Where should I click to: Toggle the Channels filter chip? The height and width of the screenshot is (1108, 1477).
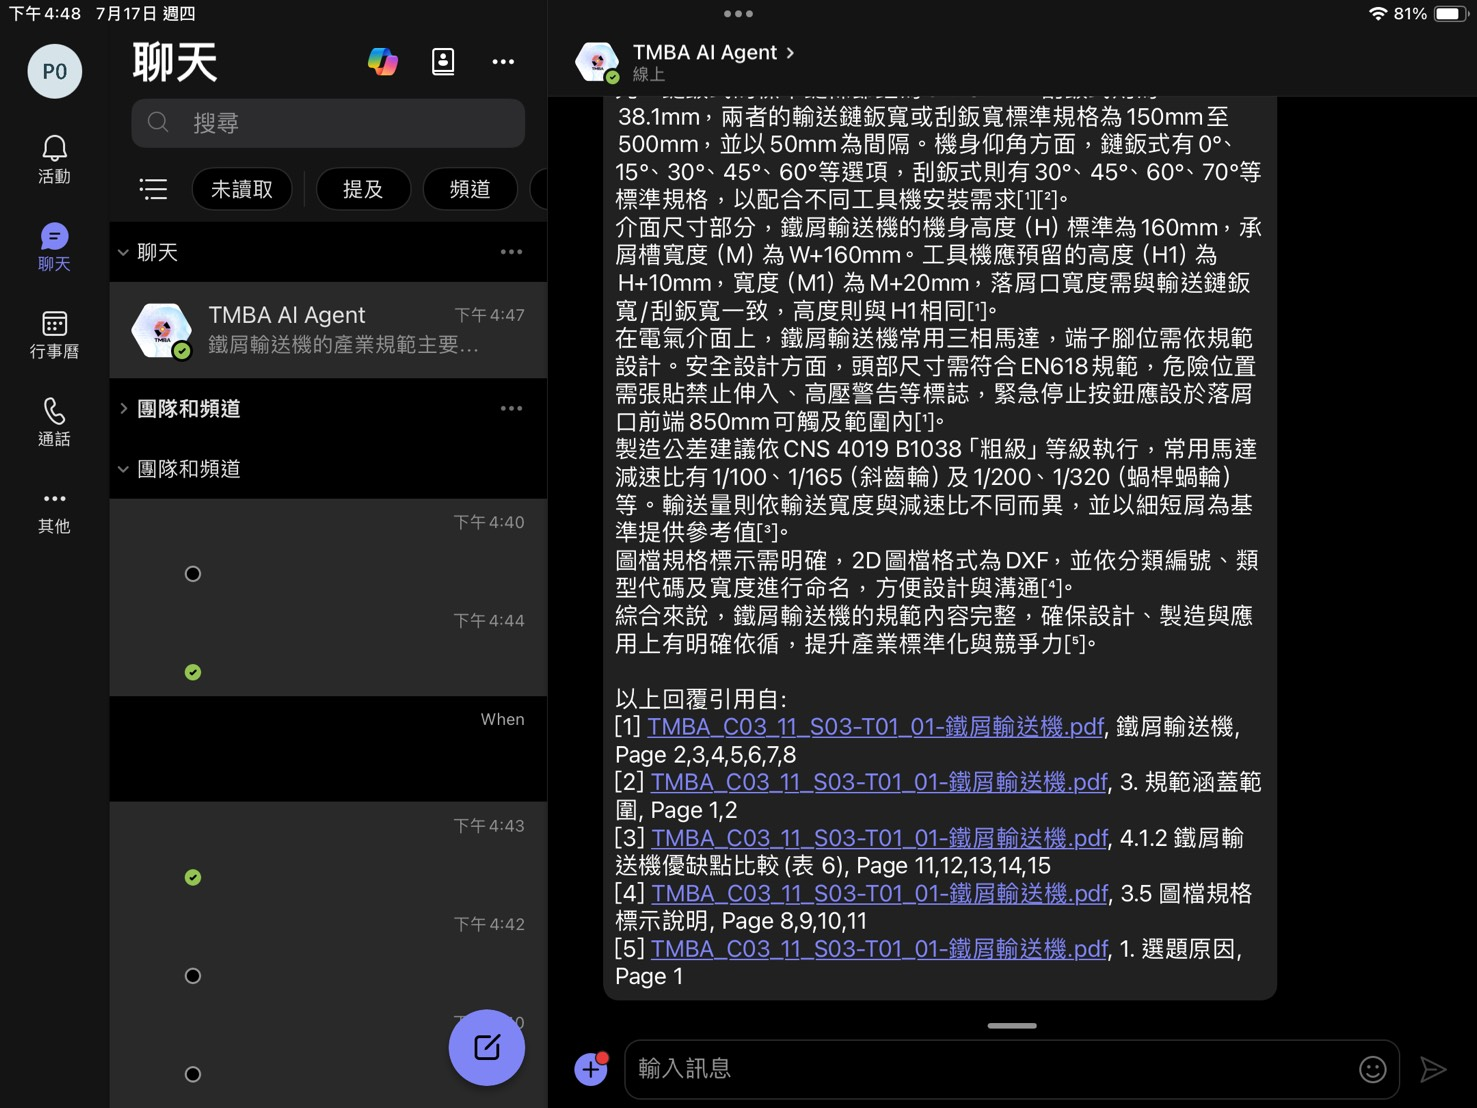[469, 189]
